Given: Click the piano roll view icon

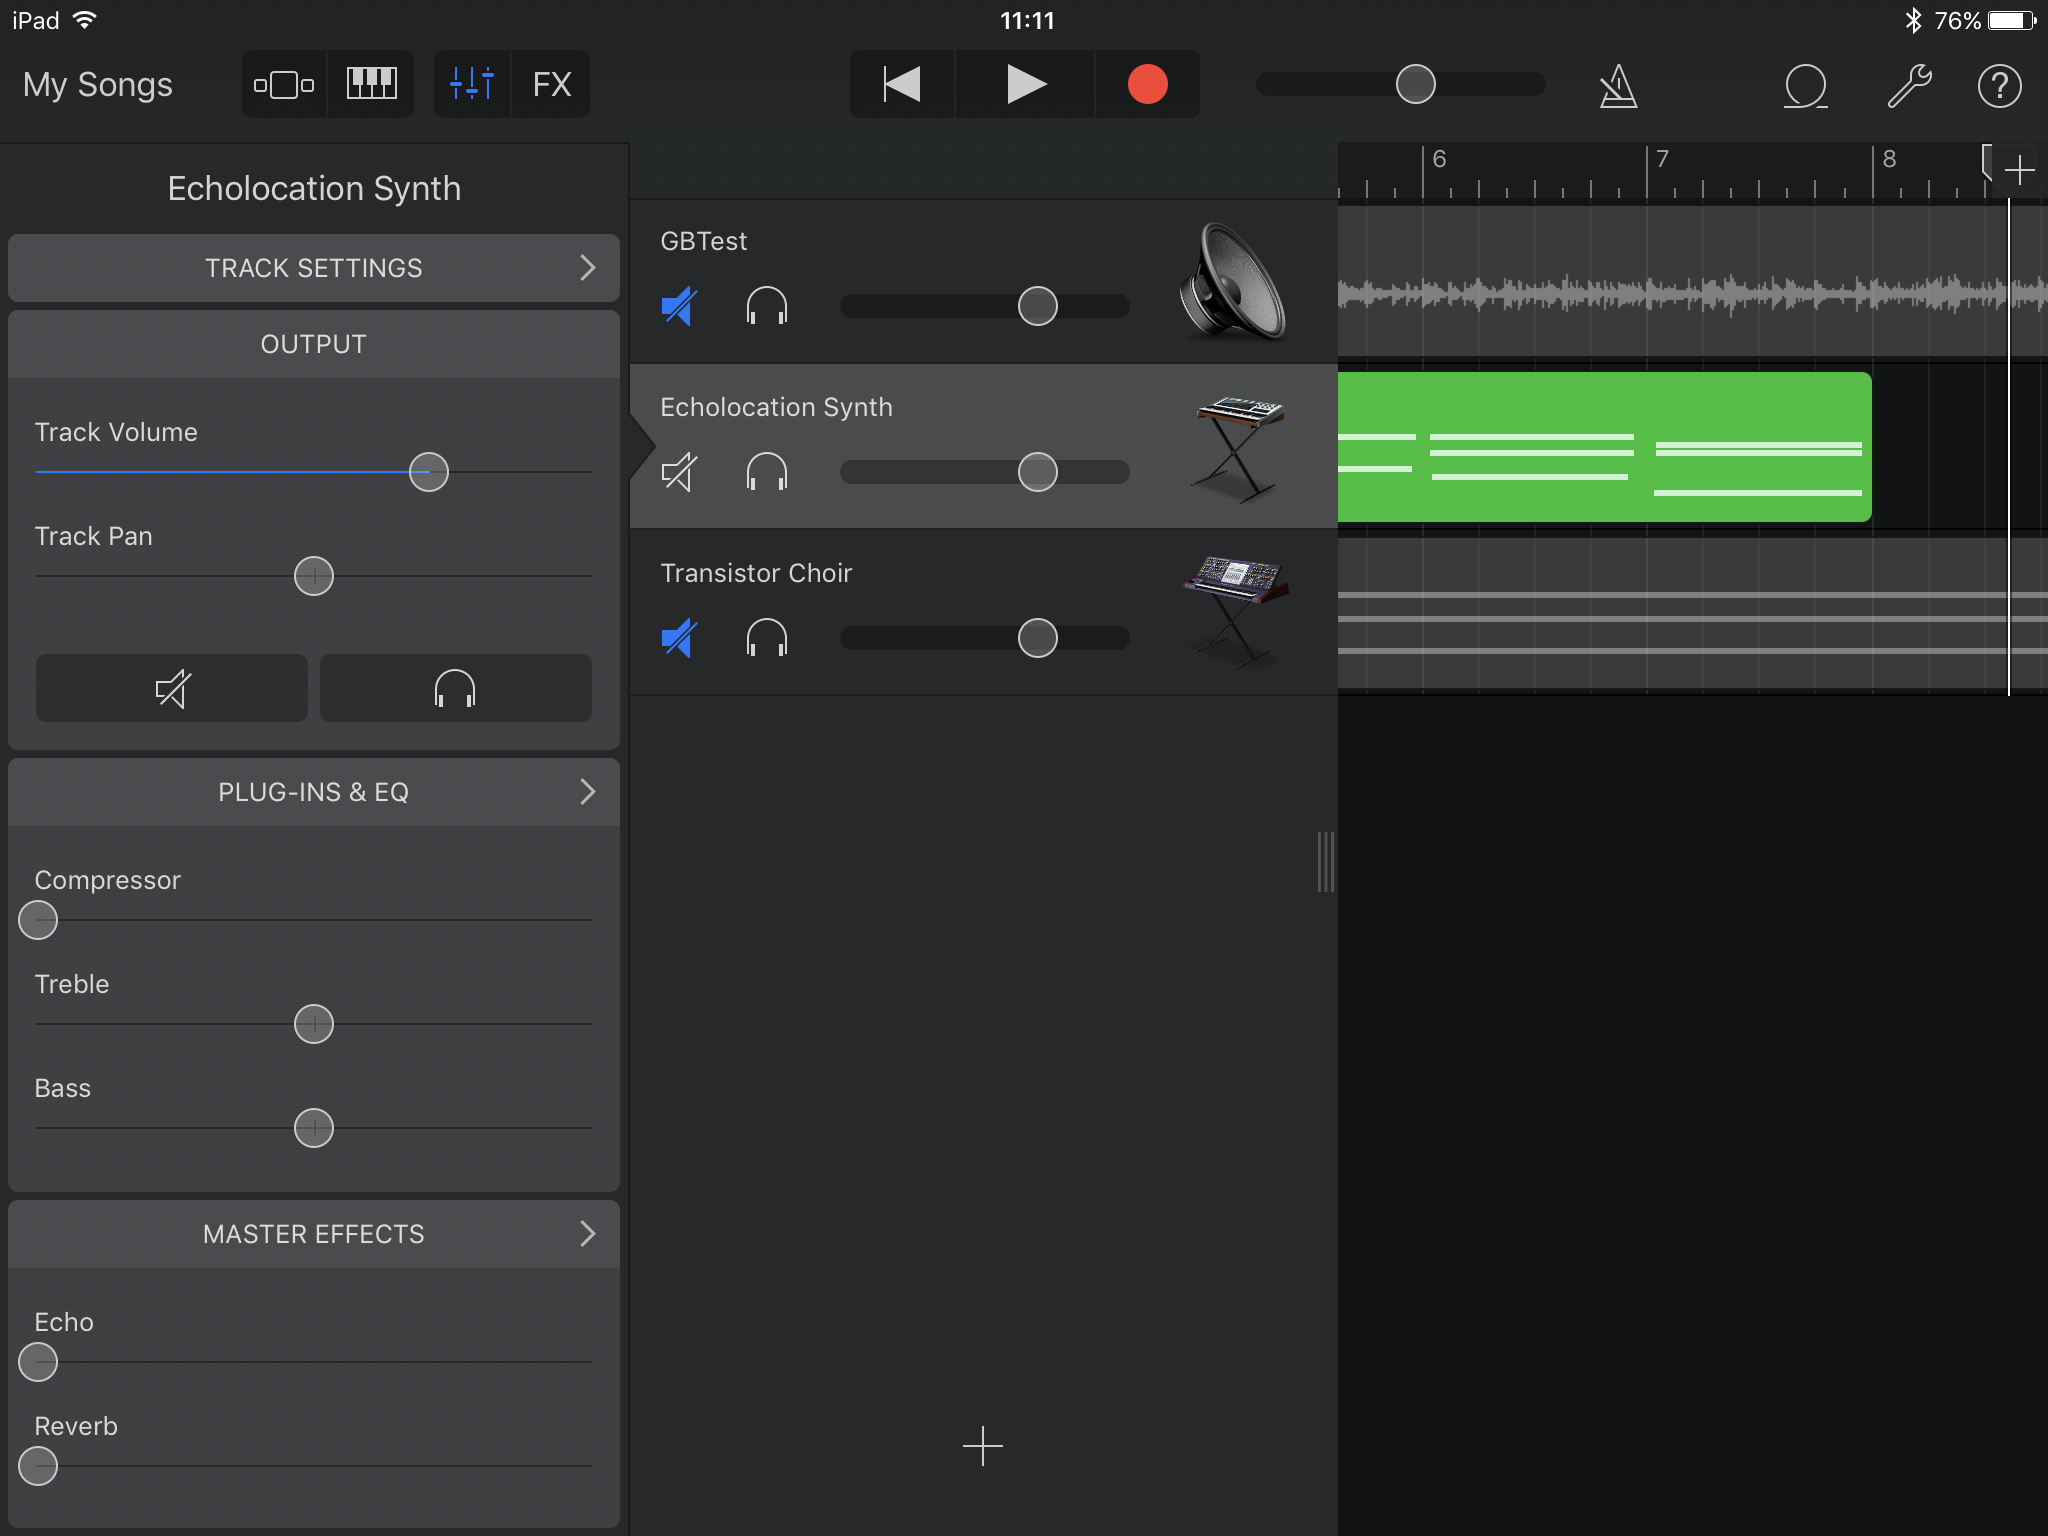Looking at the screenshot, I should tap(374, 84).
